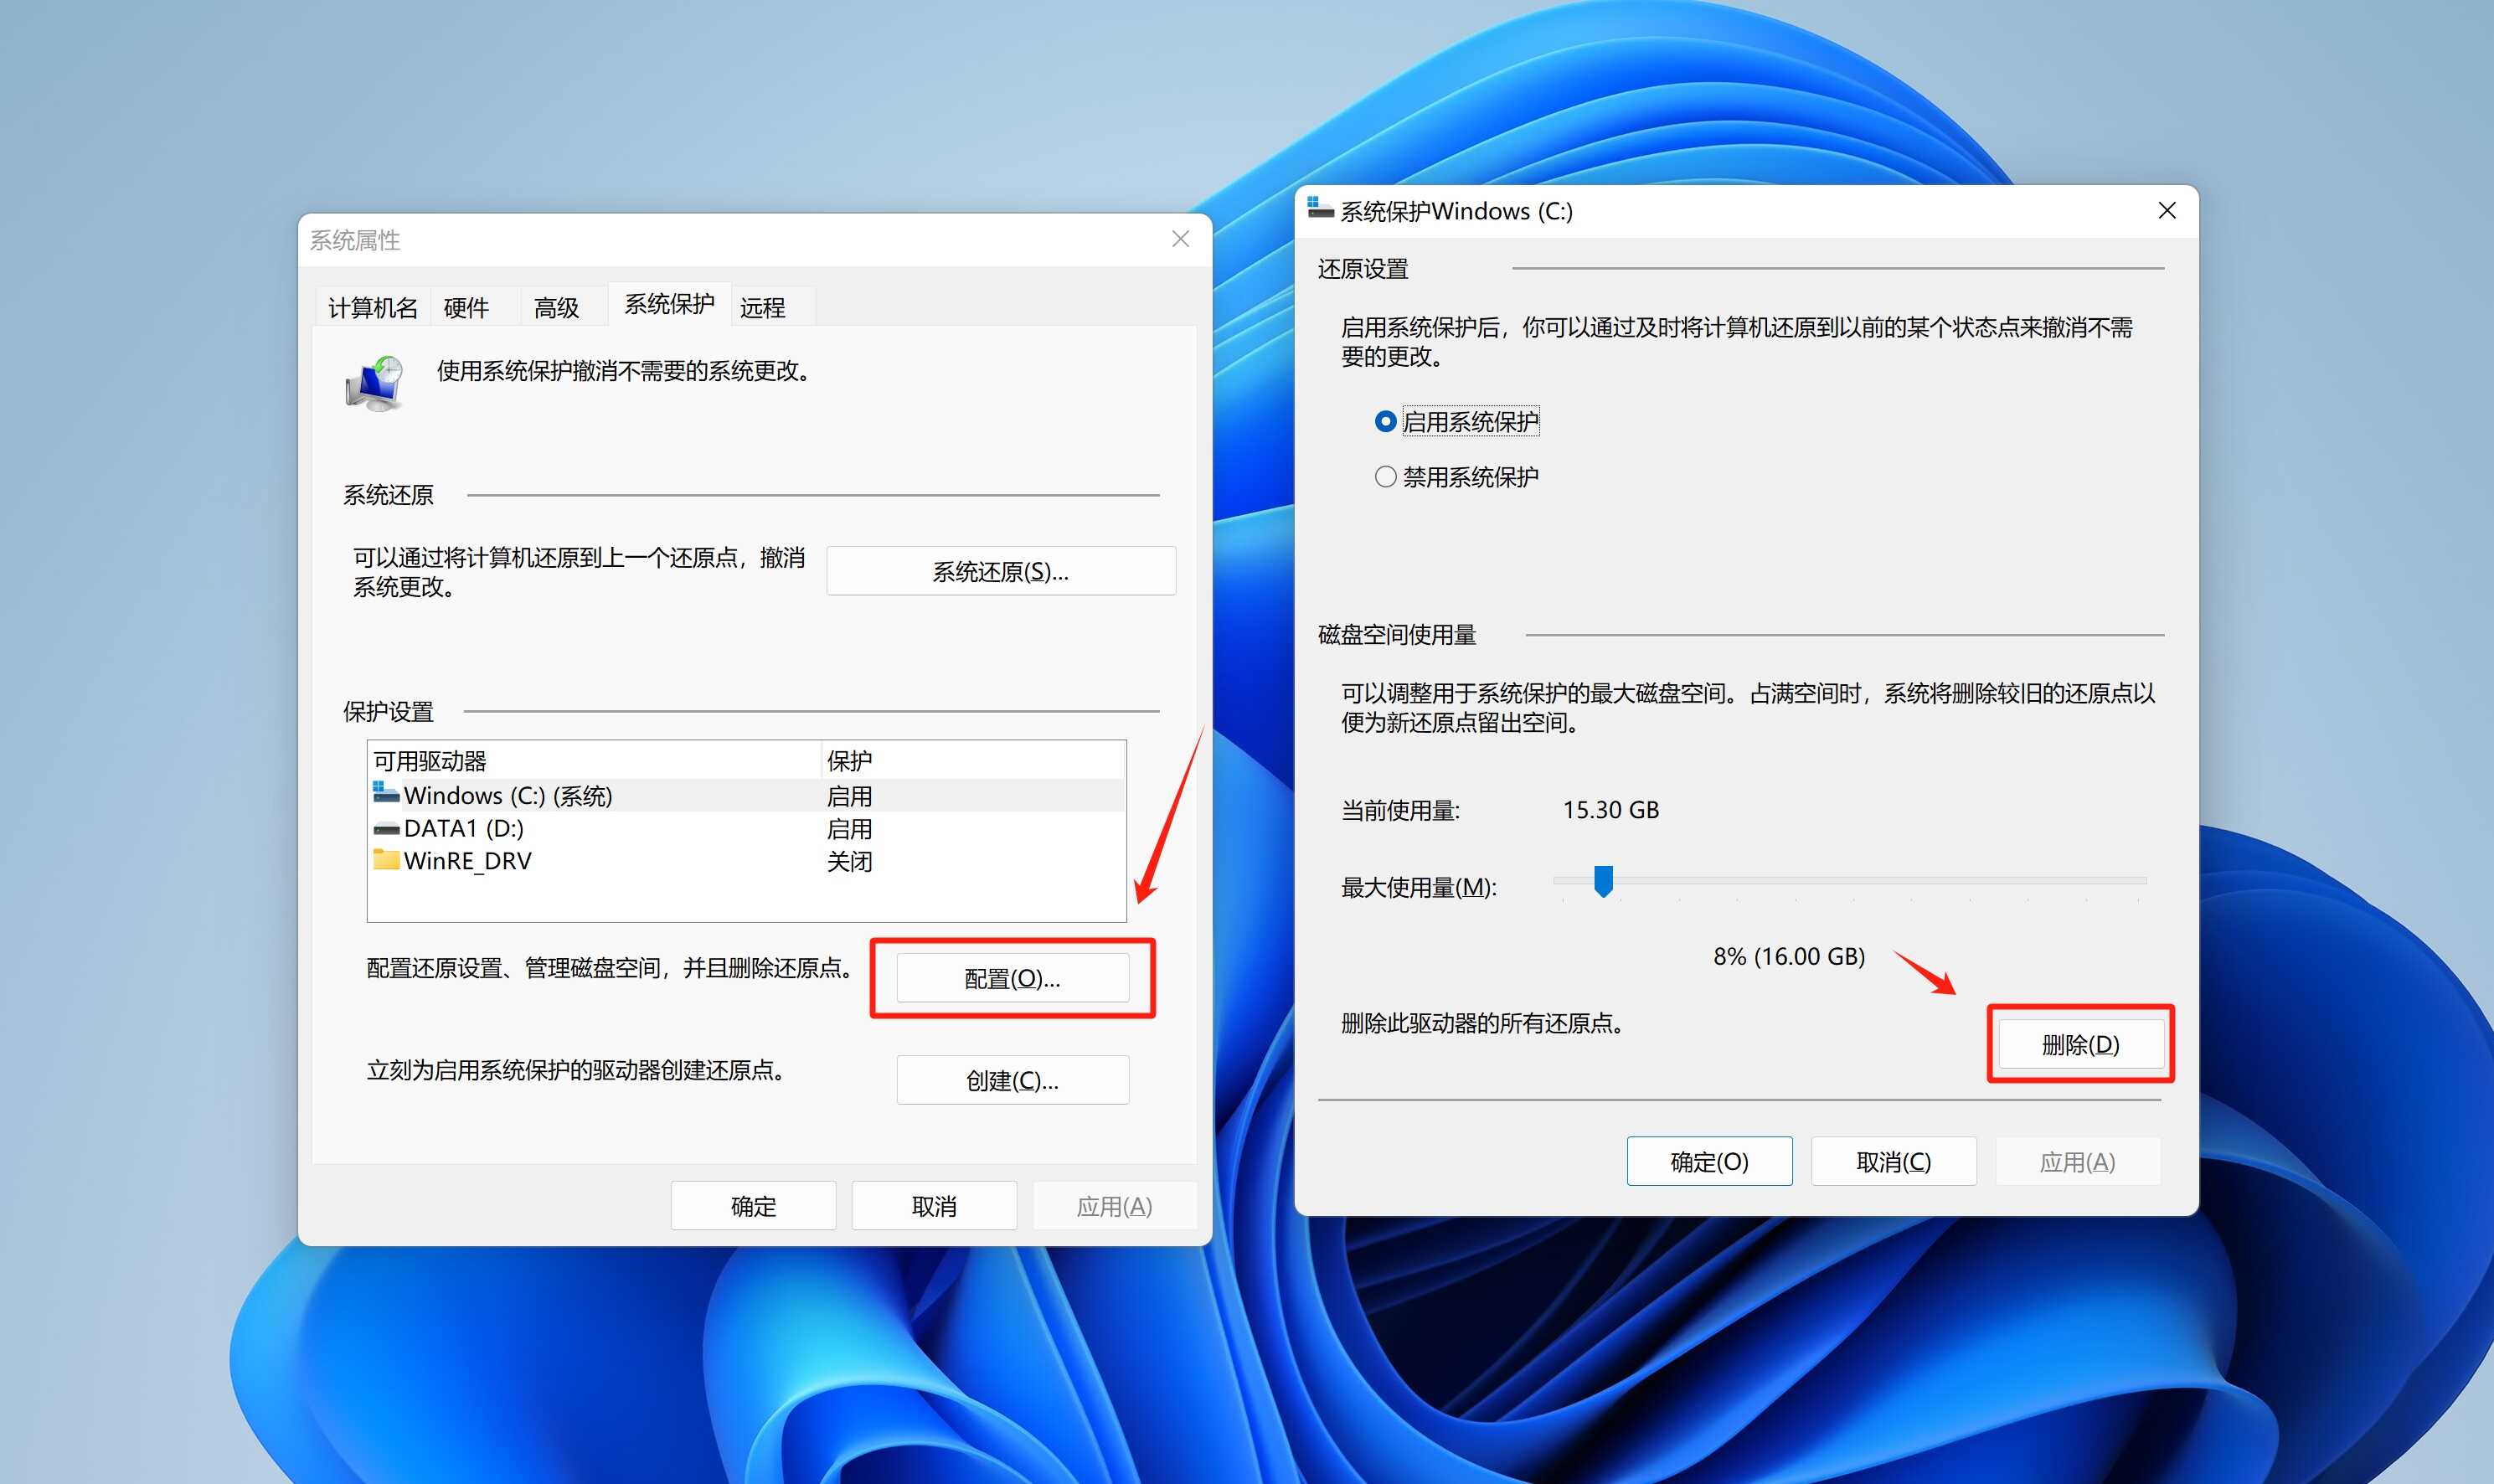
Task: Click the Windows (C:) drive icon in list
Action: point(386,793)
